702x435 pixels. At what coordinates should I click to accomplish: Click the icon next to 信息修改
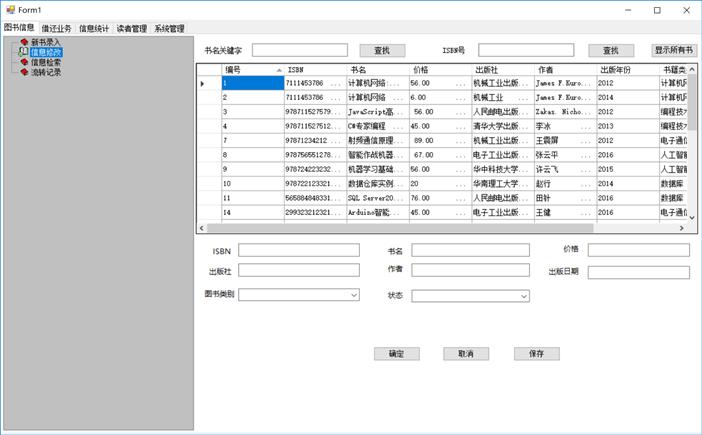point(24,52)
